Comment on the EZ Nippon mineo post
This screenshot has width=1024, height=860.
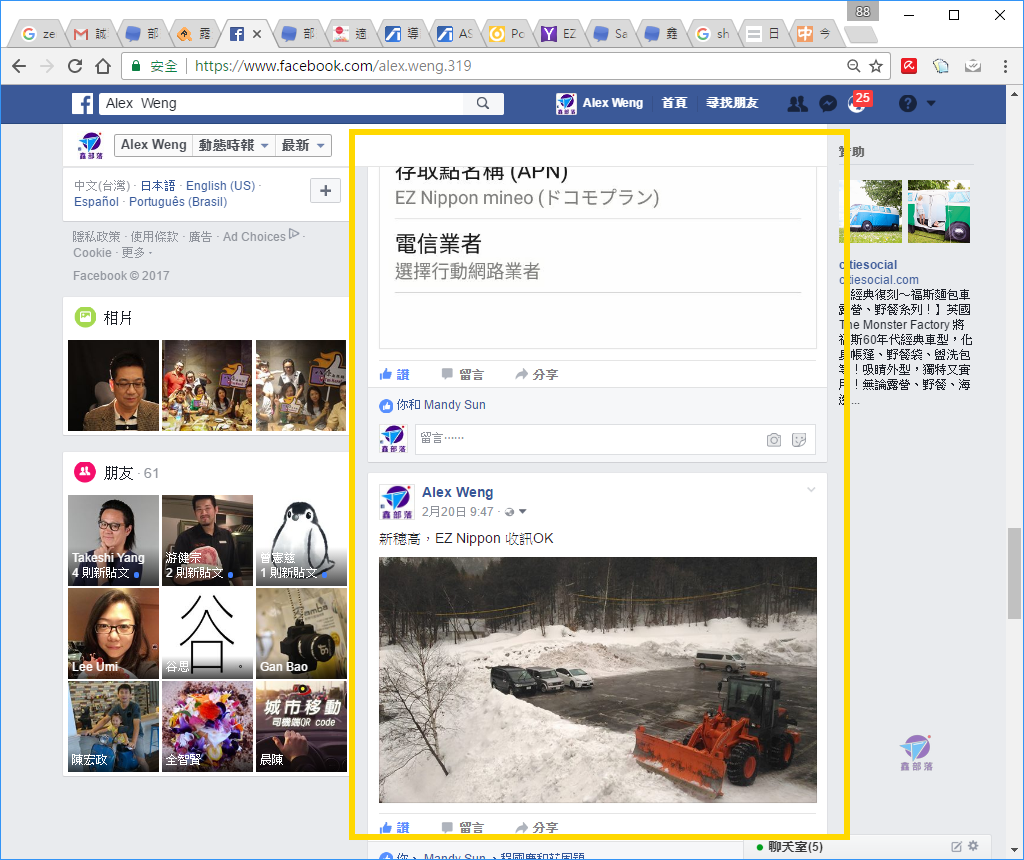point(463,374)
